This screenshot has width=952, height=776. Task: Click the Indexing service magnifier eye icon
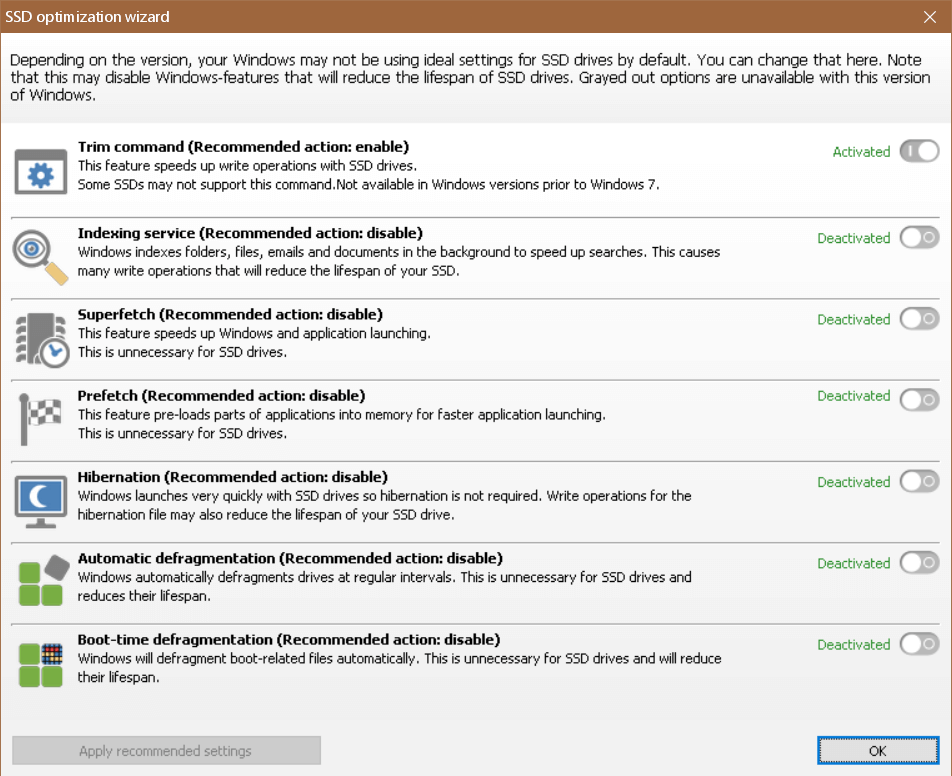40,257
